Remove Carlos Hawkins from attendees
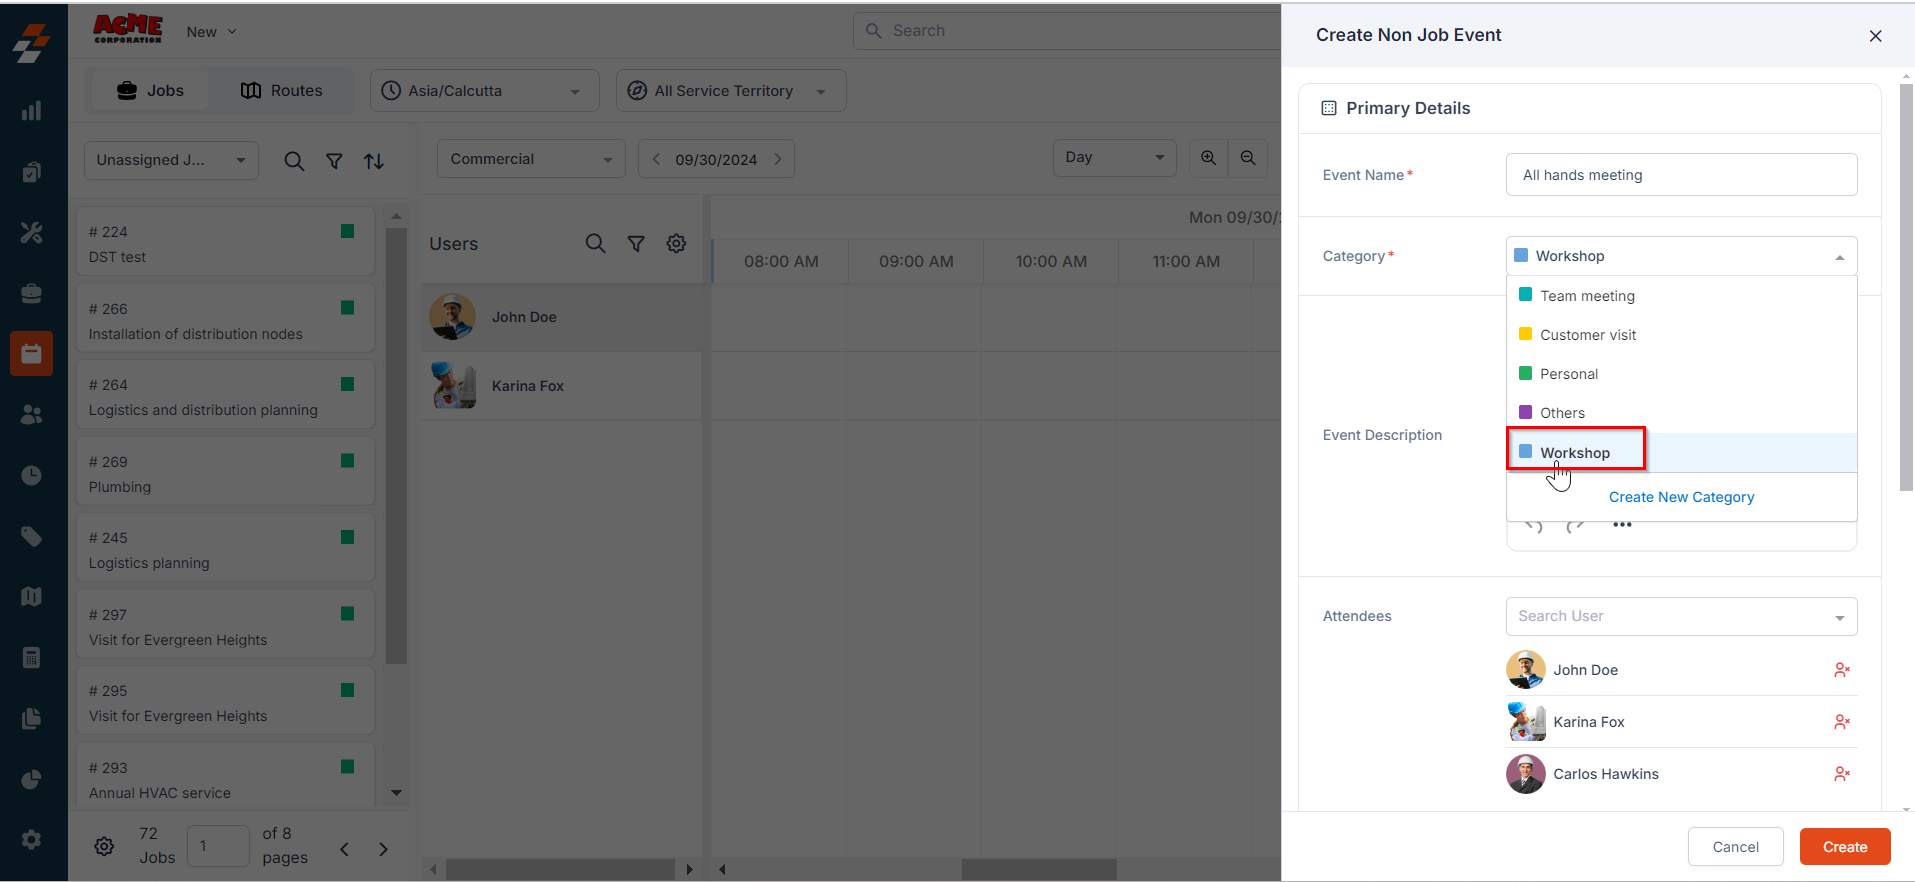This screenshot has height=882, width=1915. tap(1842, 774)
